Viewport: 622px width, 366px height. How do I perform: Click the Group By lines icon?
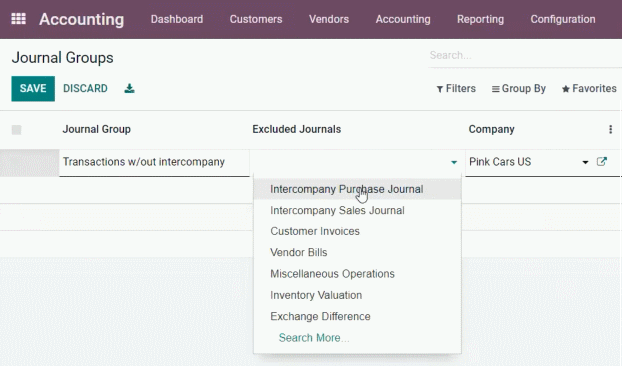click(x=495, y=89)
